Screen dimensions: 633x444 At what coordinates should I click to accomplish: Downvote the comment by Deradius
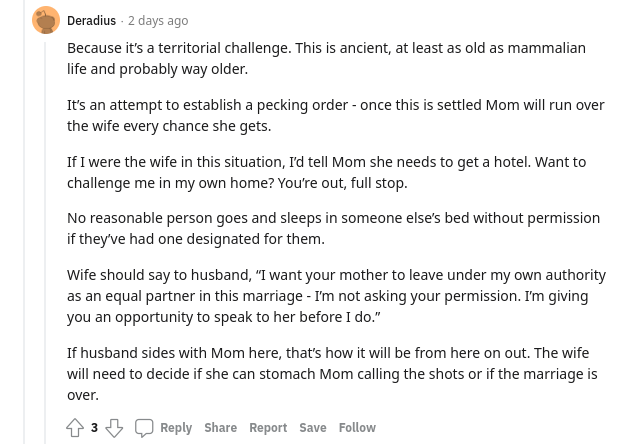[114, 427]
